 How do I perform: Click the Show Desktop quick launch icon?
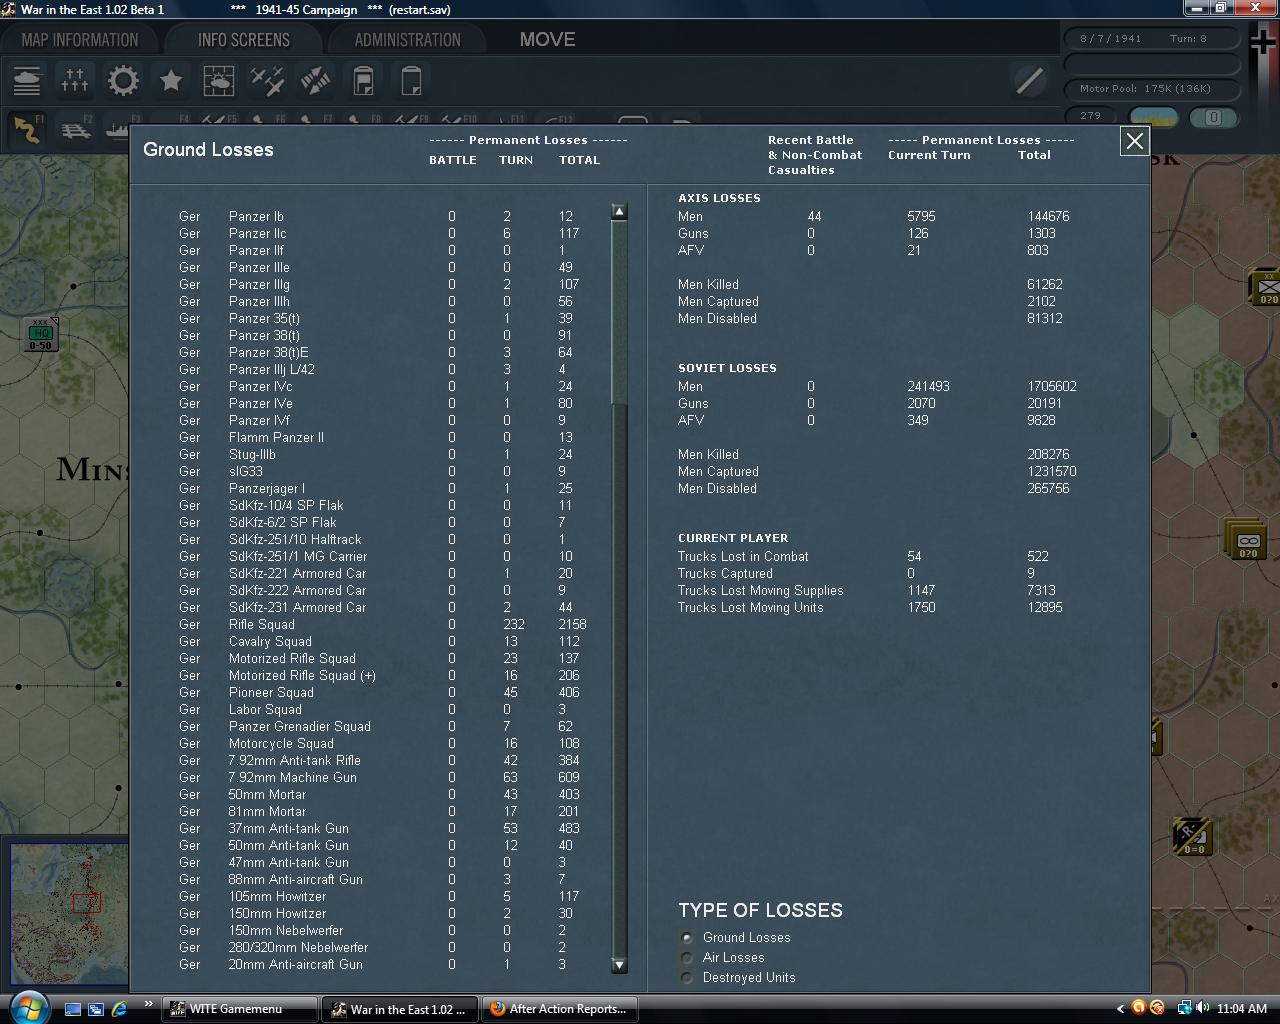[72, 1009]
